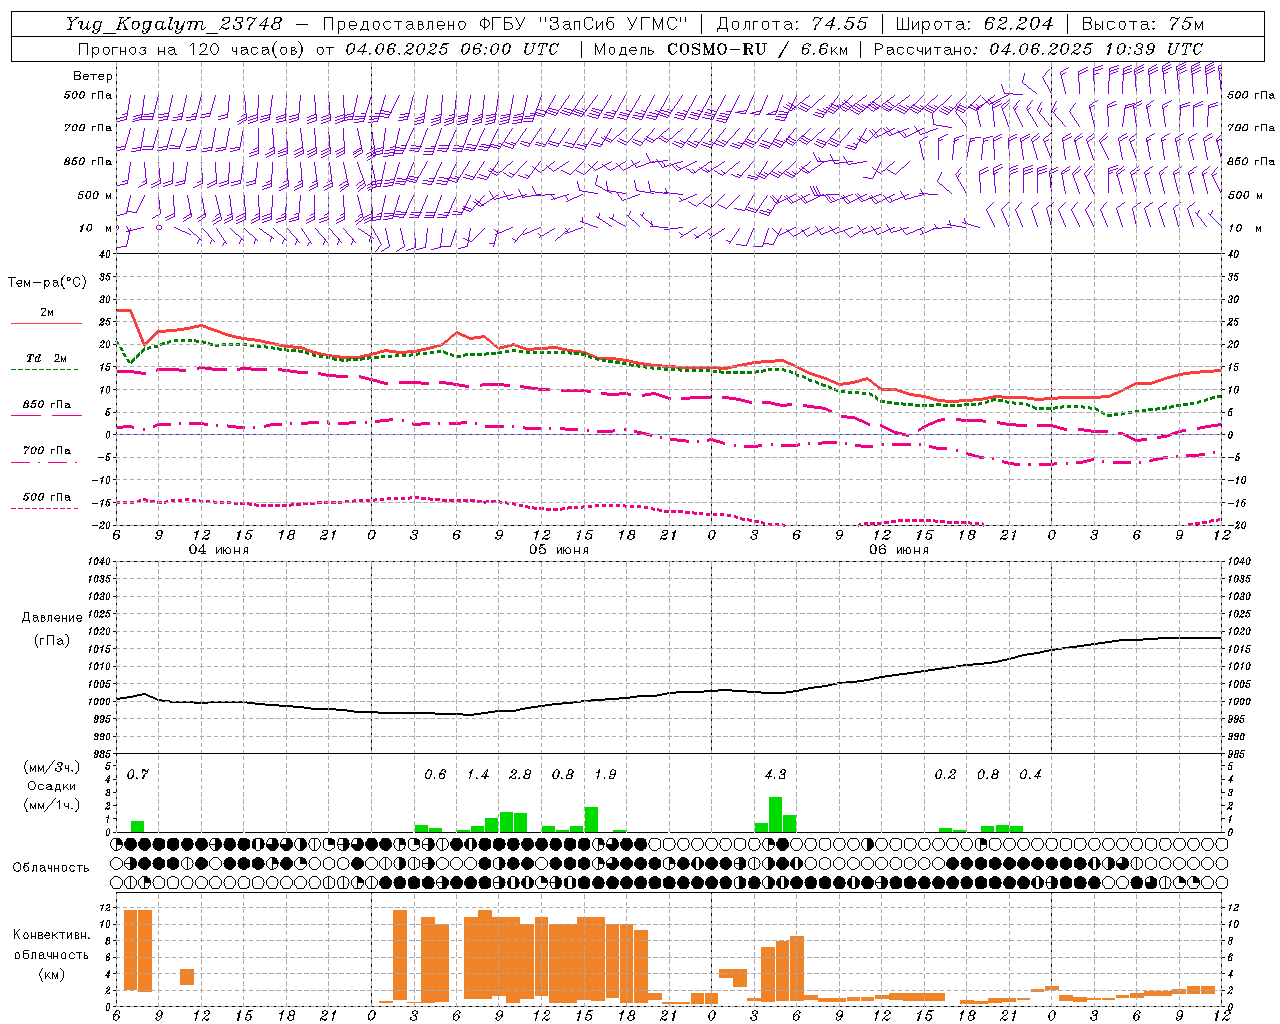The width and height of the screenshot is (1280, 1024).
Task: Click the 06 июня date label
Action: coord(899,550)
